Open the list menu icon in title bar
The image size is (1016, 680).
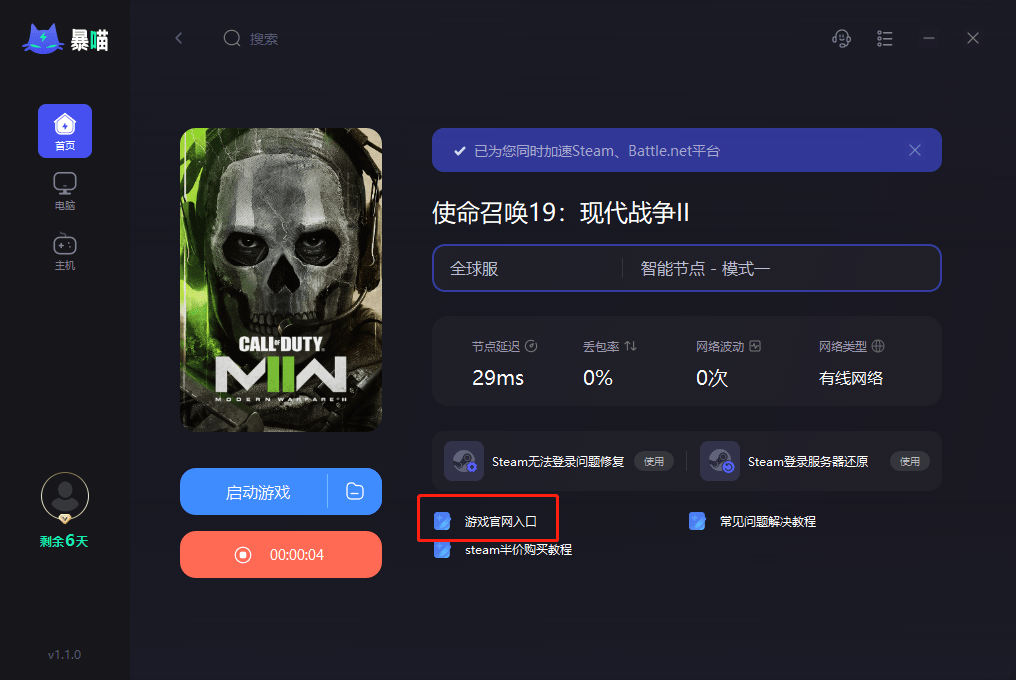coord(884,39)
